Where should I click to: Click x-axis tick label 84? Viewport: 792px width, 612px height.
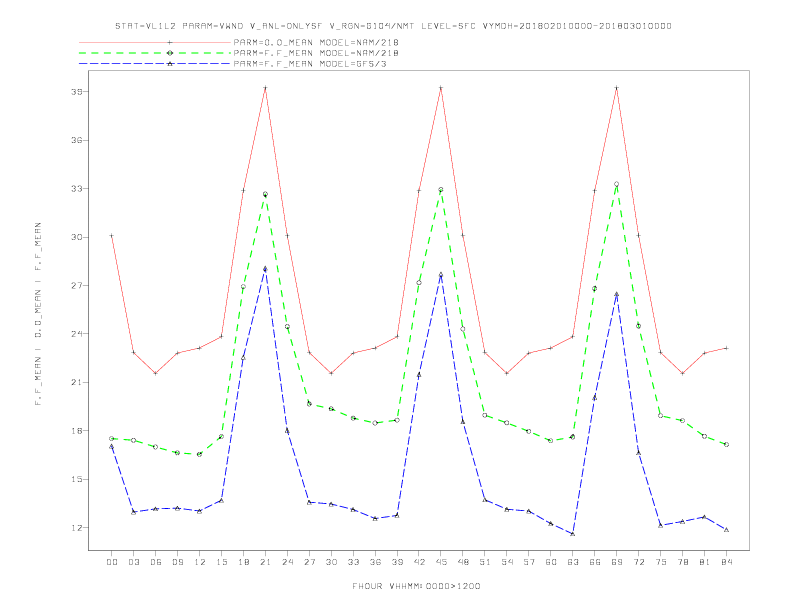727,562
